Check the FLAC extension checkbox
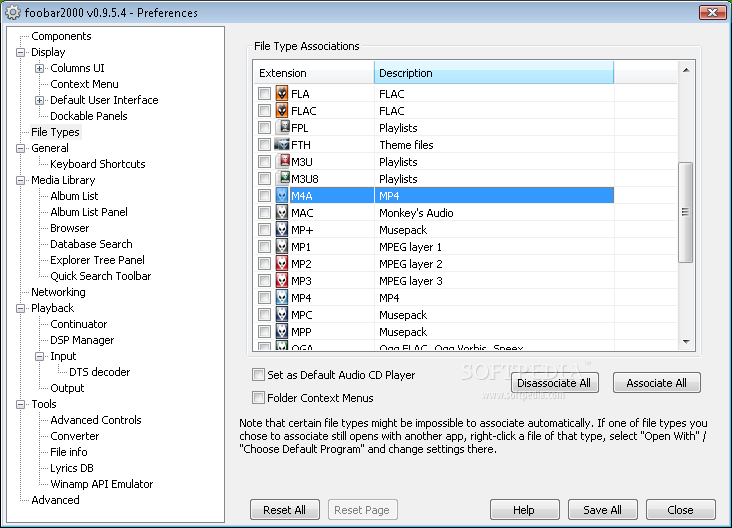The height and width of the screenshot is (528, 732). pyautogui.click(x=264, y=111)
